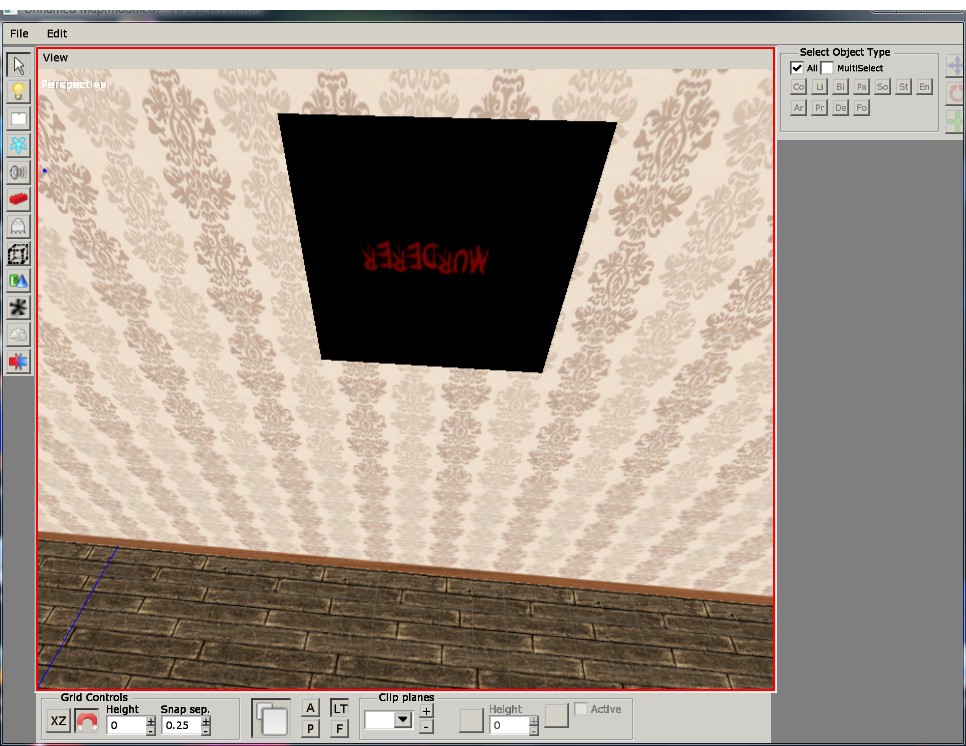Pick the Primitives tool (cylinder and cone)
Viewport: 966px width, 746px height.
18,281
